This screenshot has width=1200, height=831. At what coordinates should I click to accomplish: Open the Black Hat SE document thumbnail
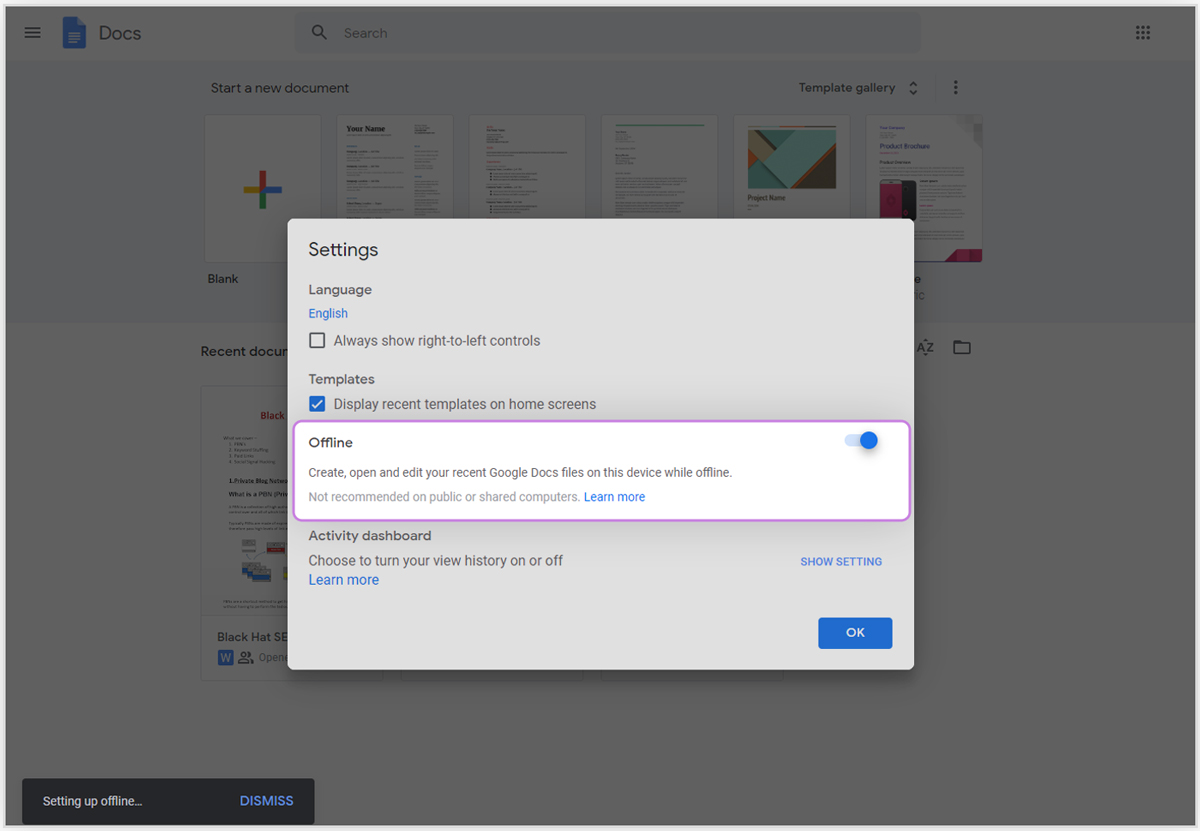point(245,500)
